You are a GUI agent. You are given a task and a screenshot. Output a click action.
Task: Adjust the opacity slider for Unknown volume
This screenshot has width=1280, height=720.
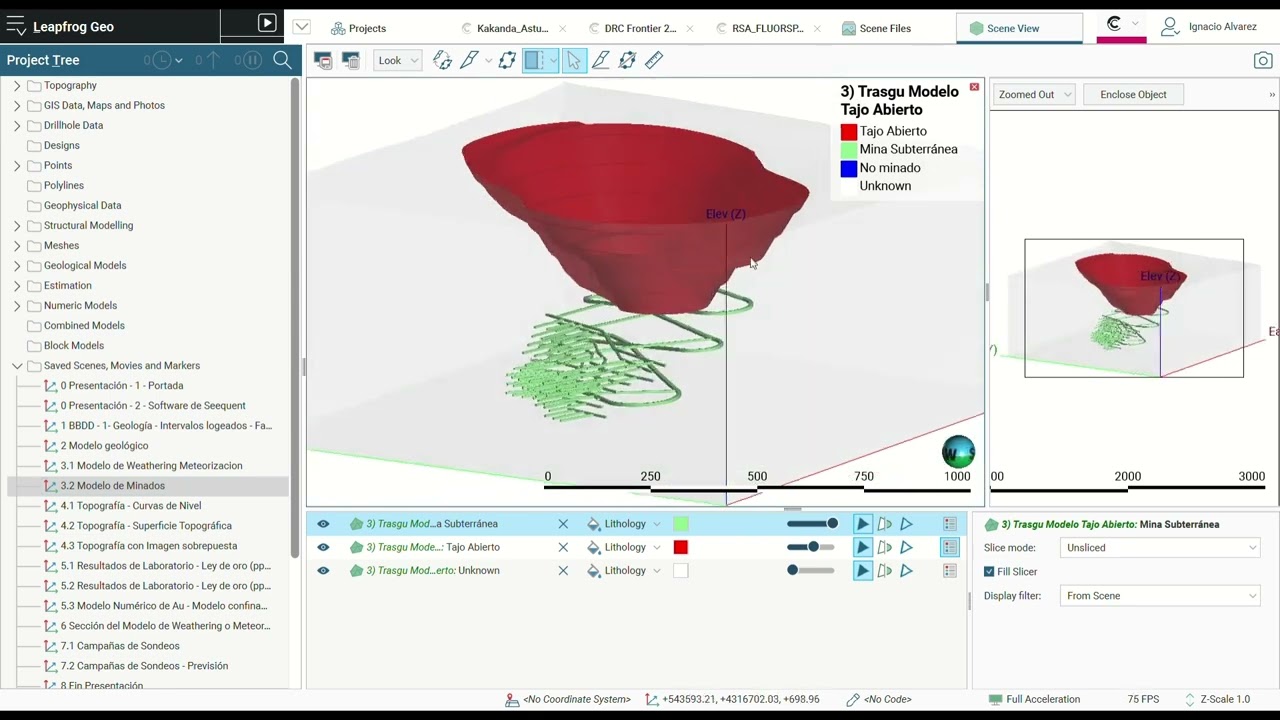810,571
